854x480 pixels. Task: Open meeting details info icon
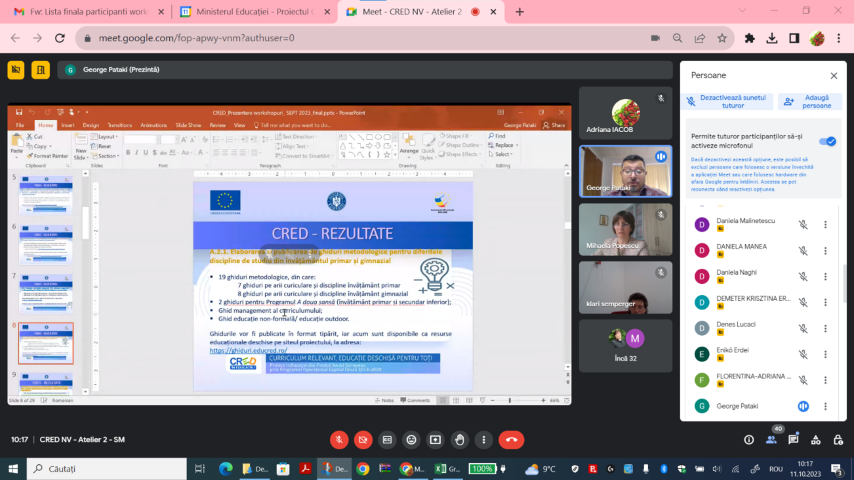[x=749, y=439]
